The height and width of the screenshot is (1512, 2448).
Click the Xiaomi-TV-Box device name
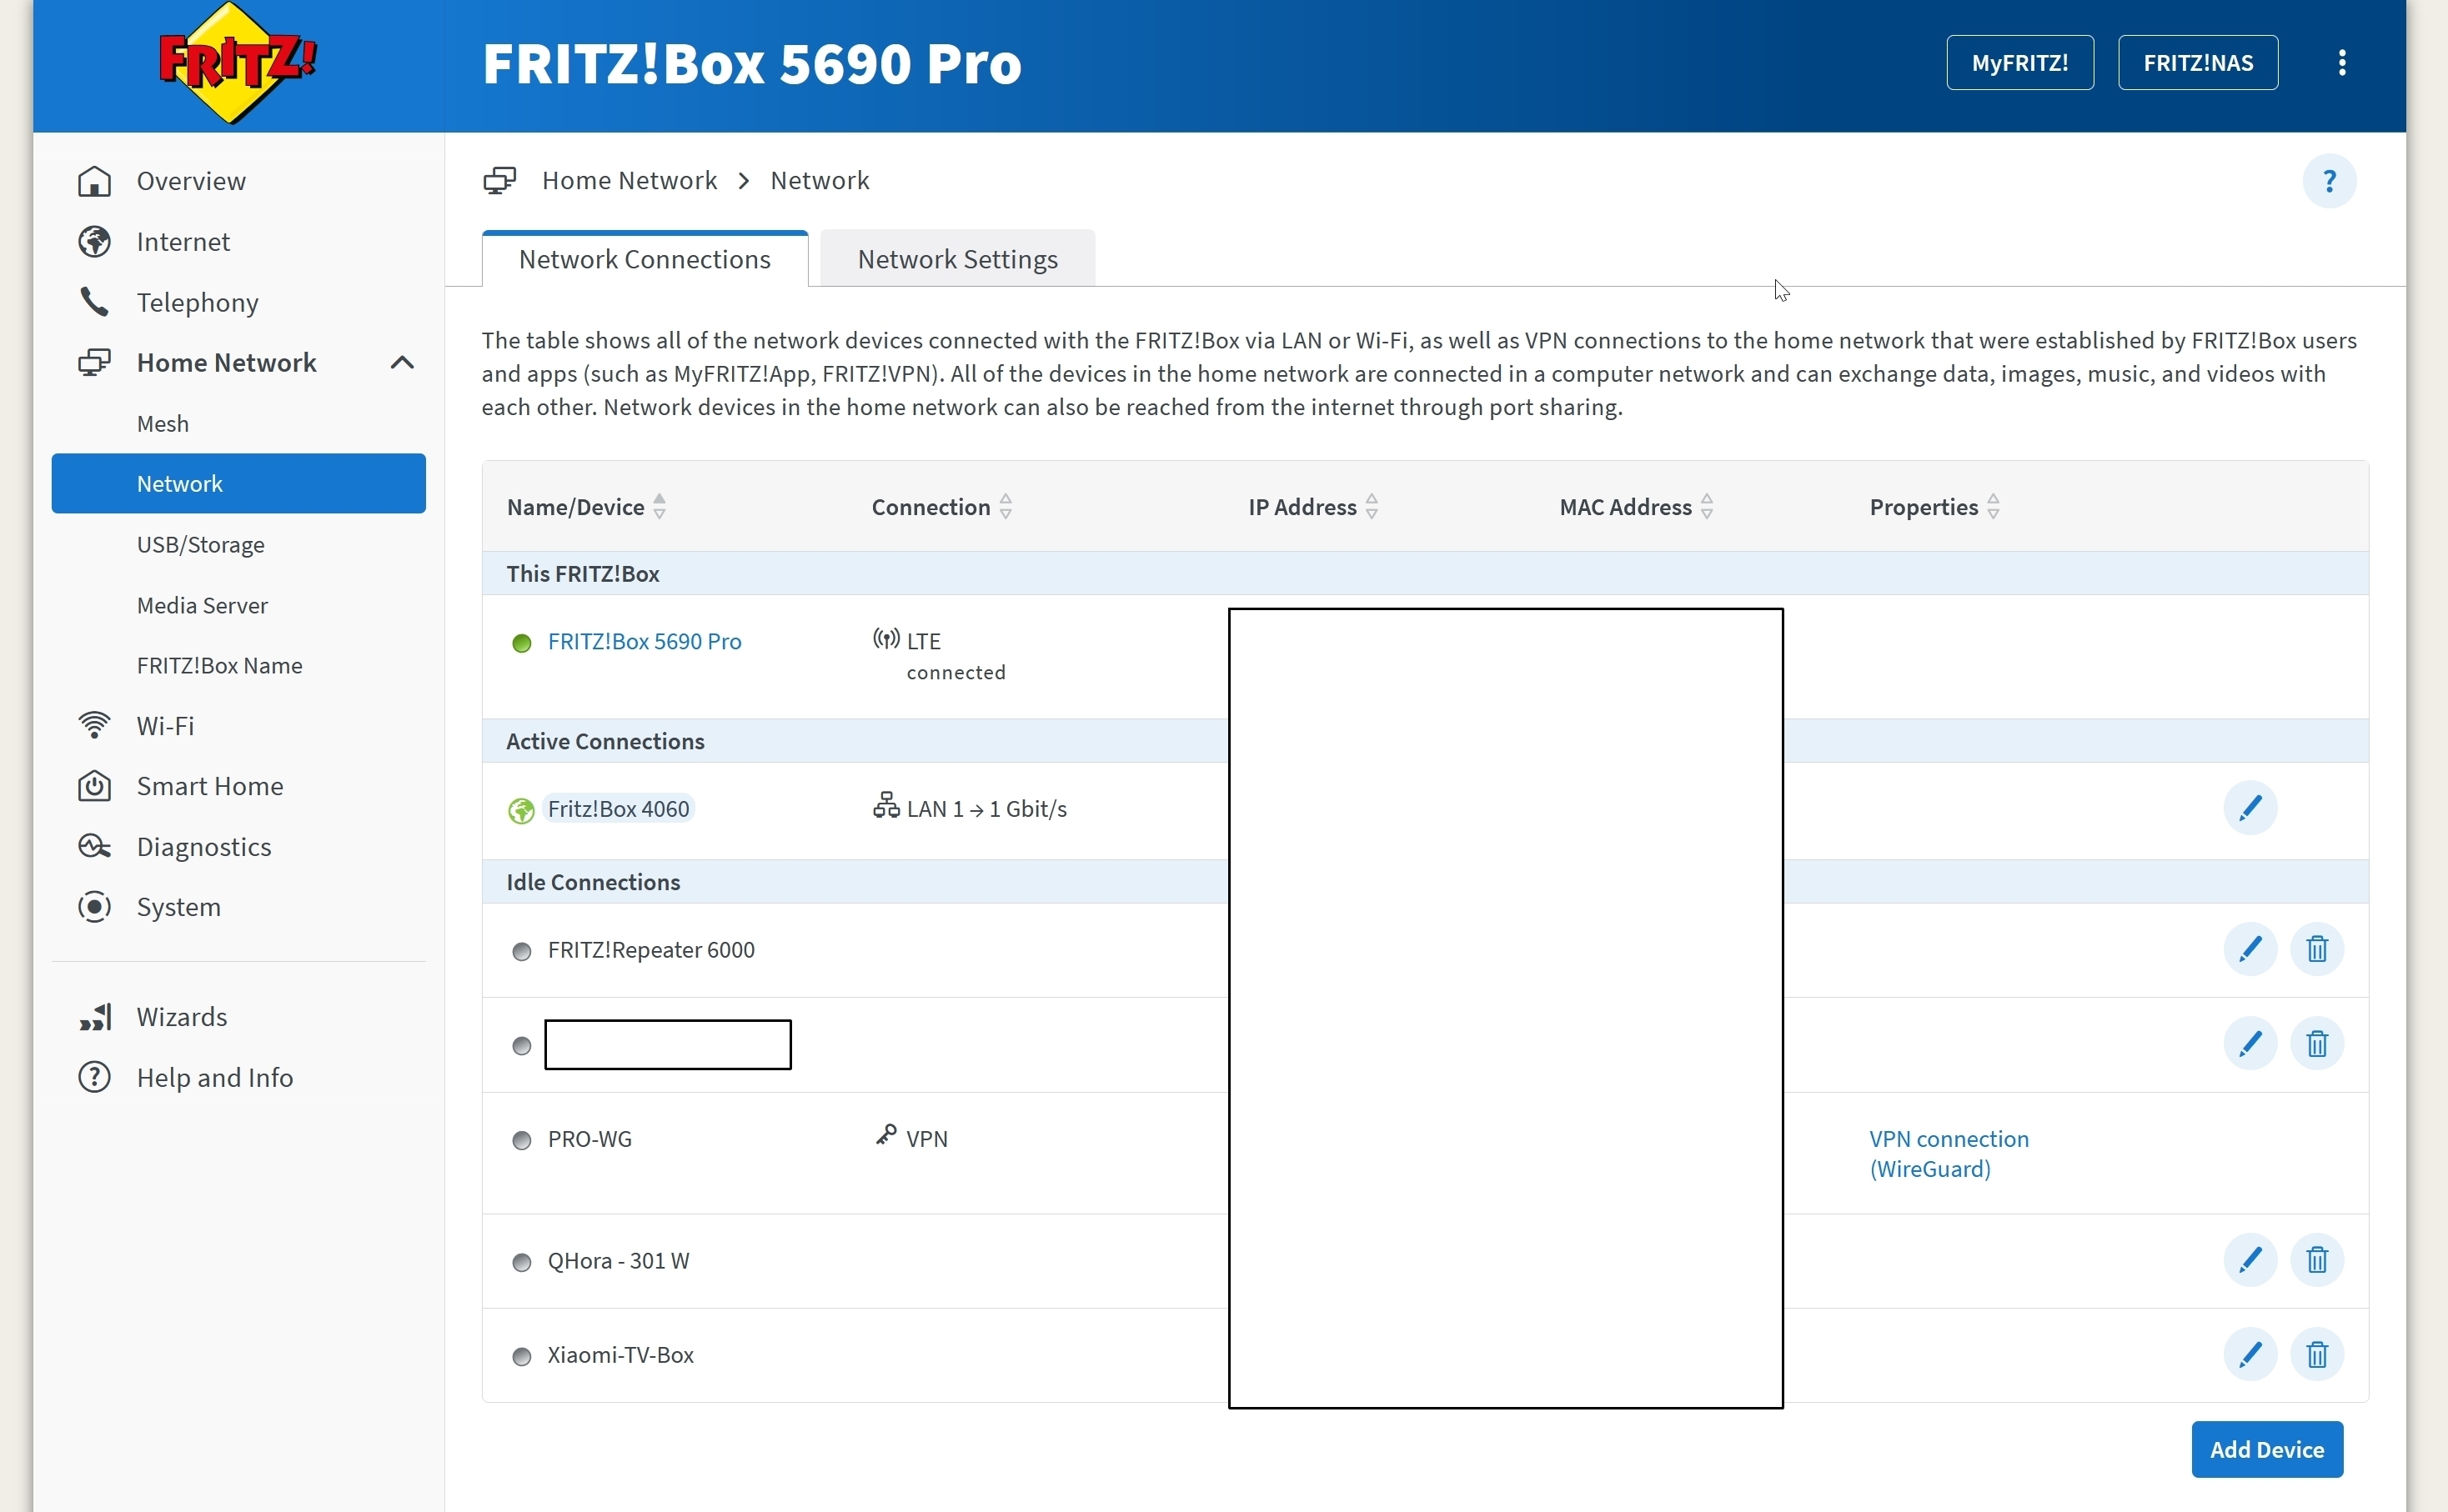click(620, 1355)
